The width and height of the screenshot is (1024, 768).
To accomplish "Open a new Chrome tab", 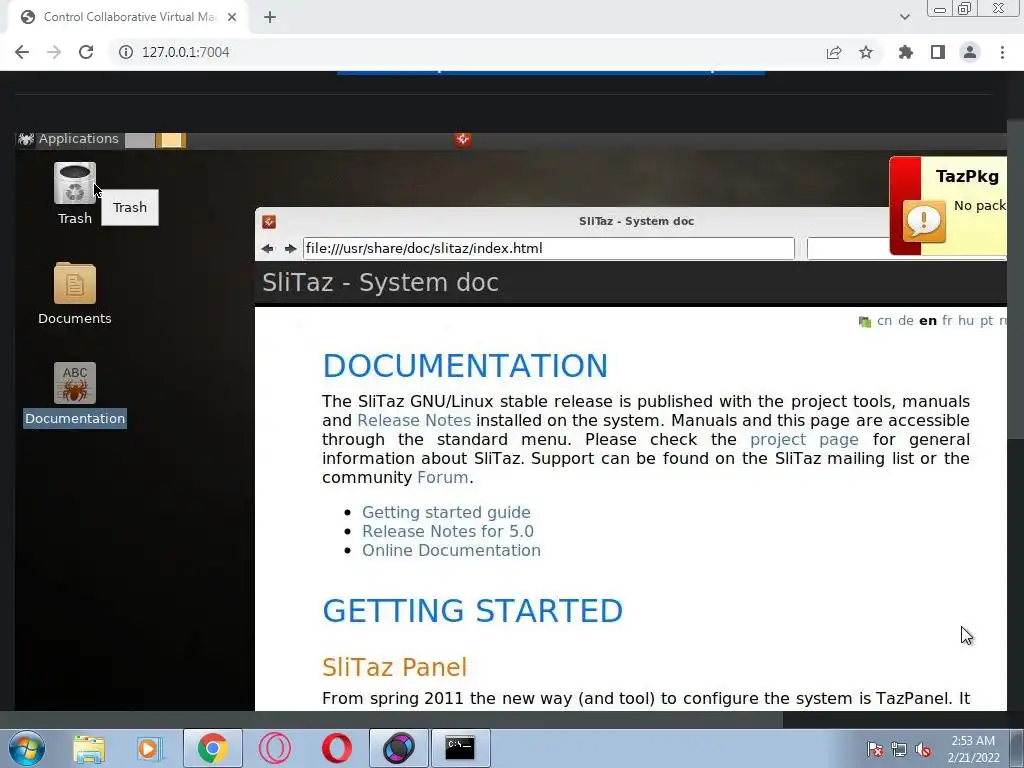I will [270, 17].
